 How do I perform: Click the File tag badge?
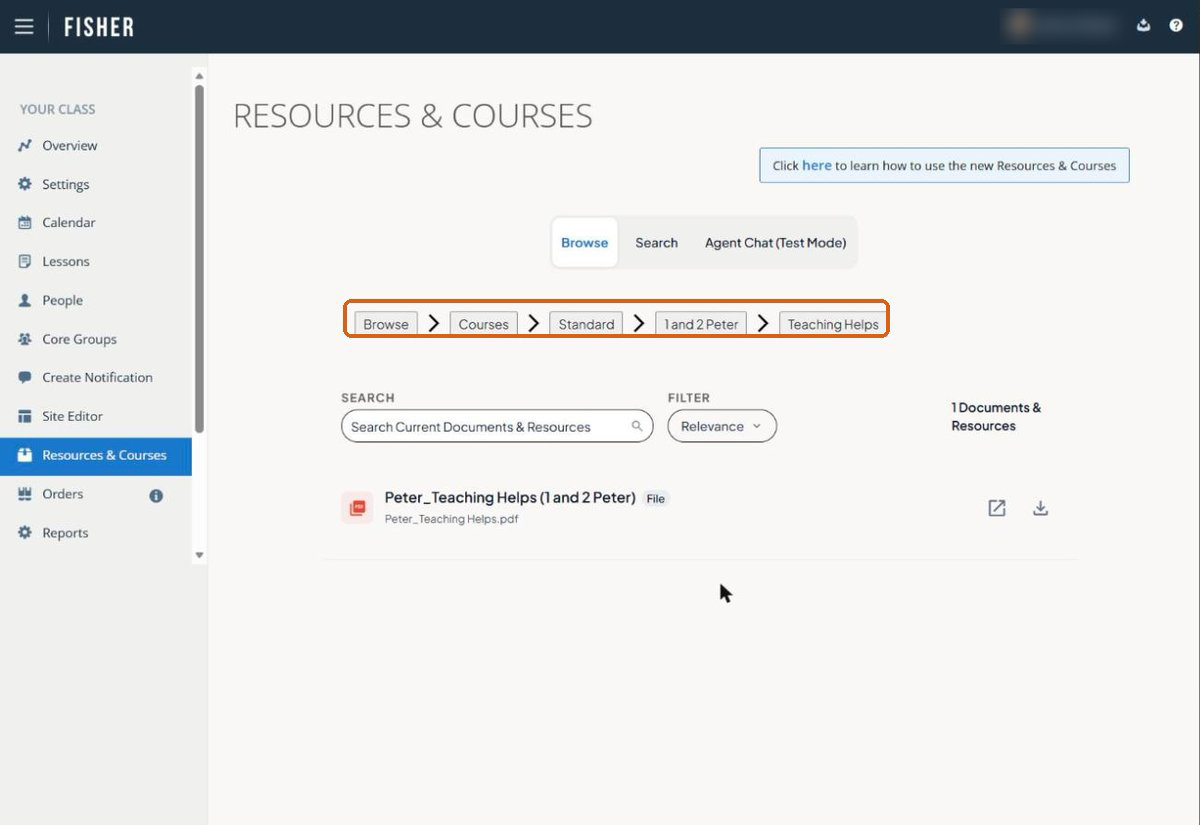click(655, 498)
